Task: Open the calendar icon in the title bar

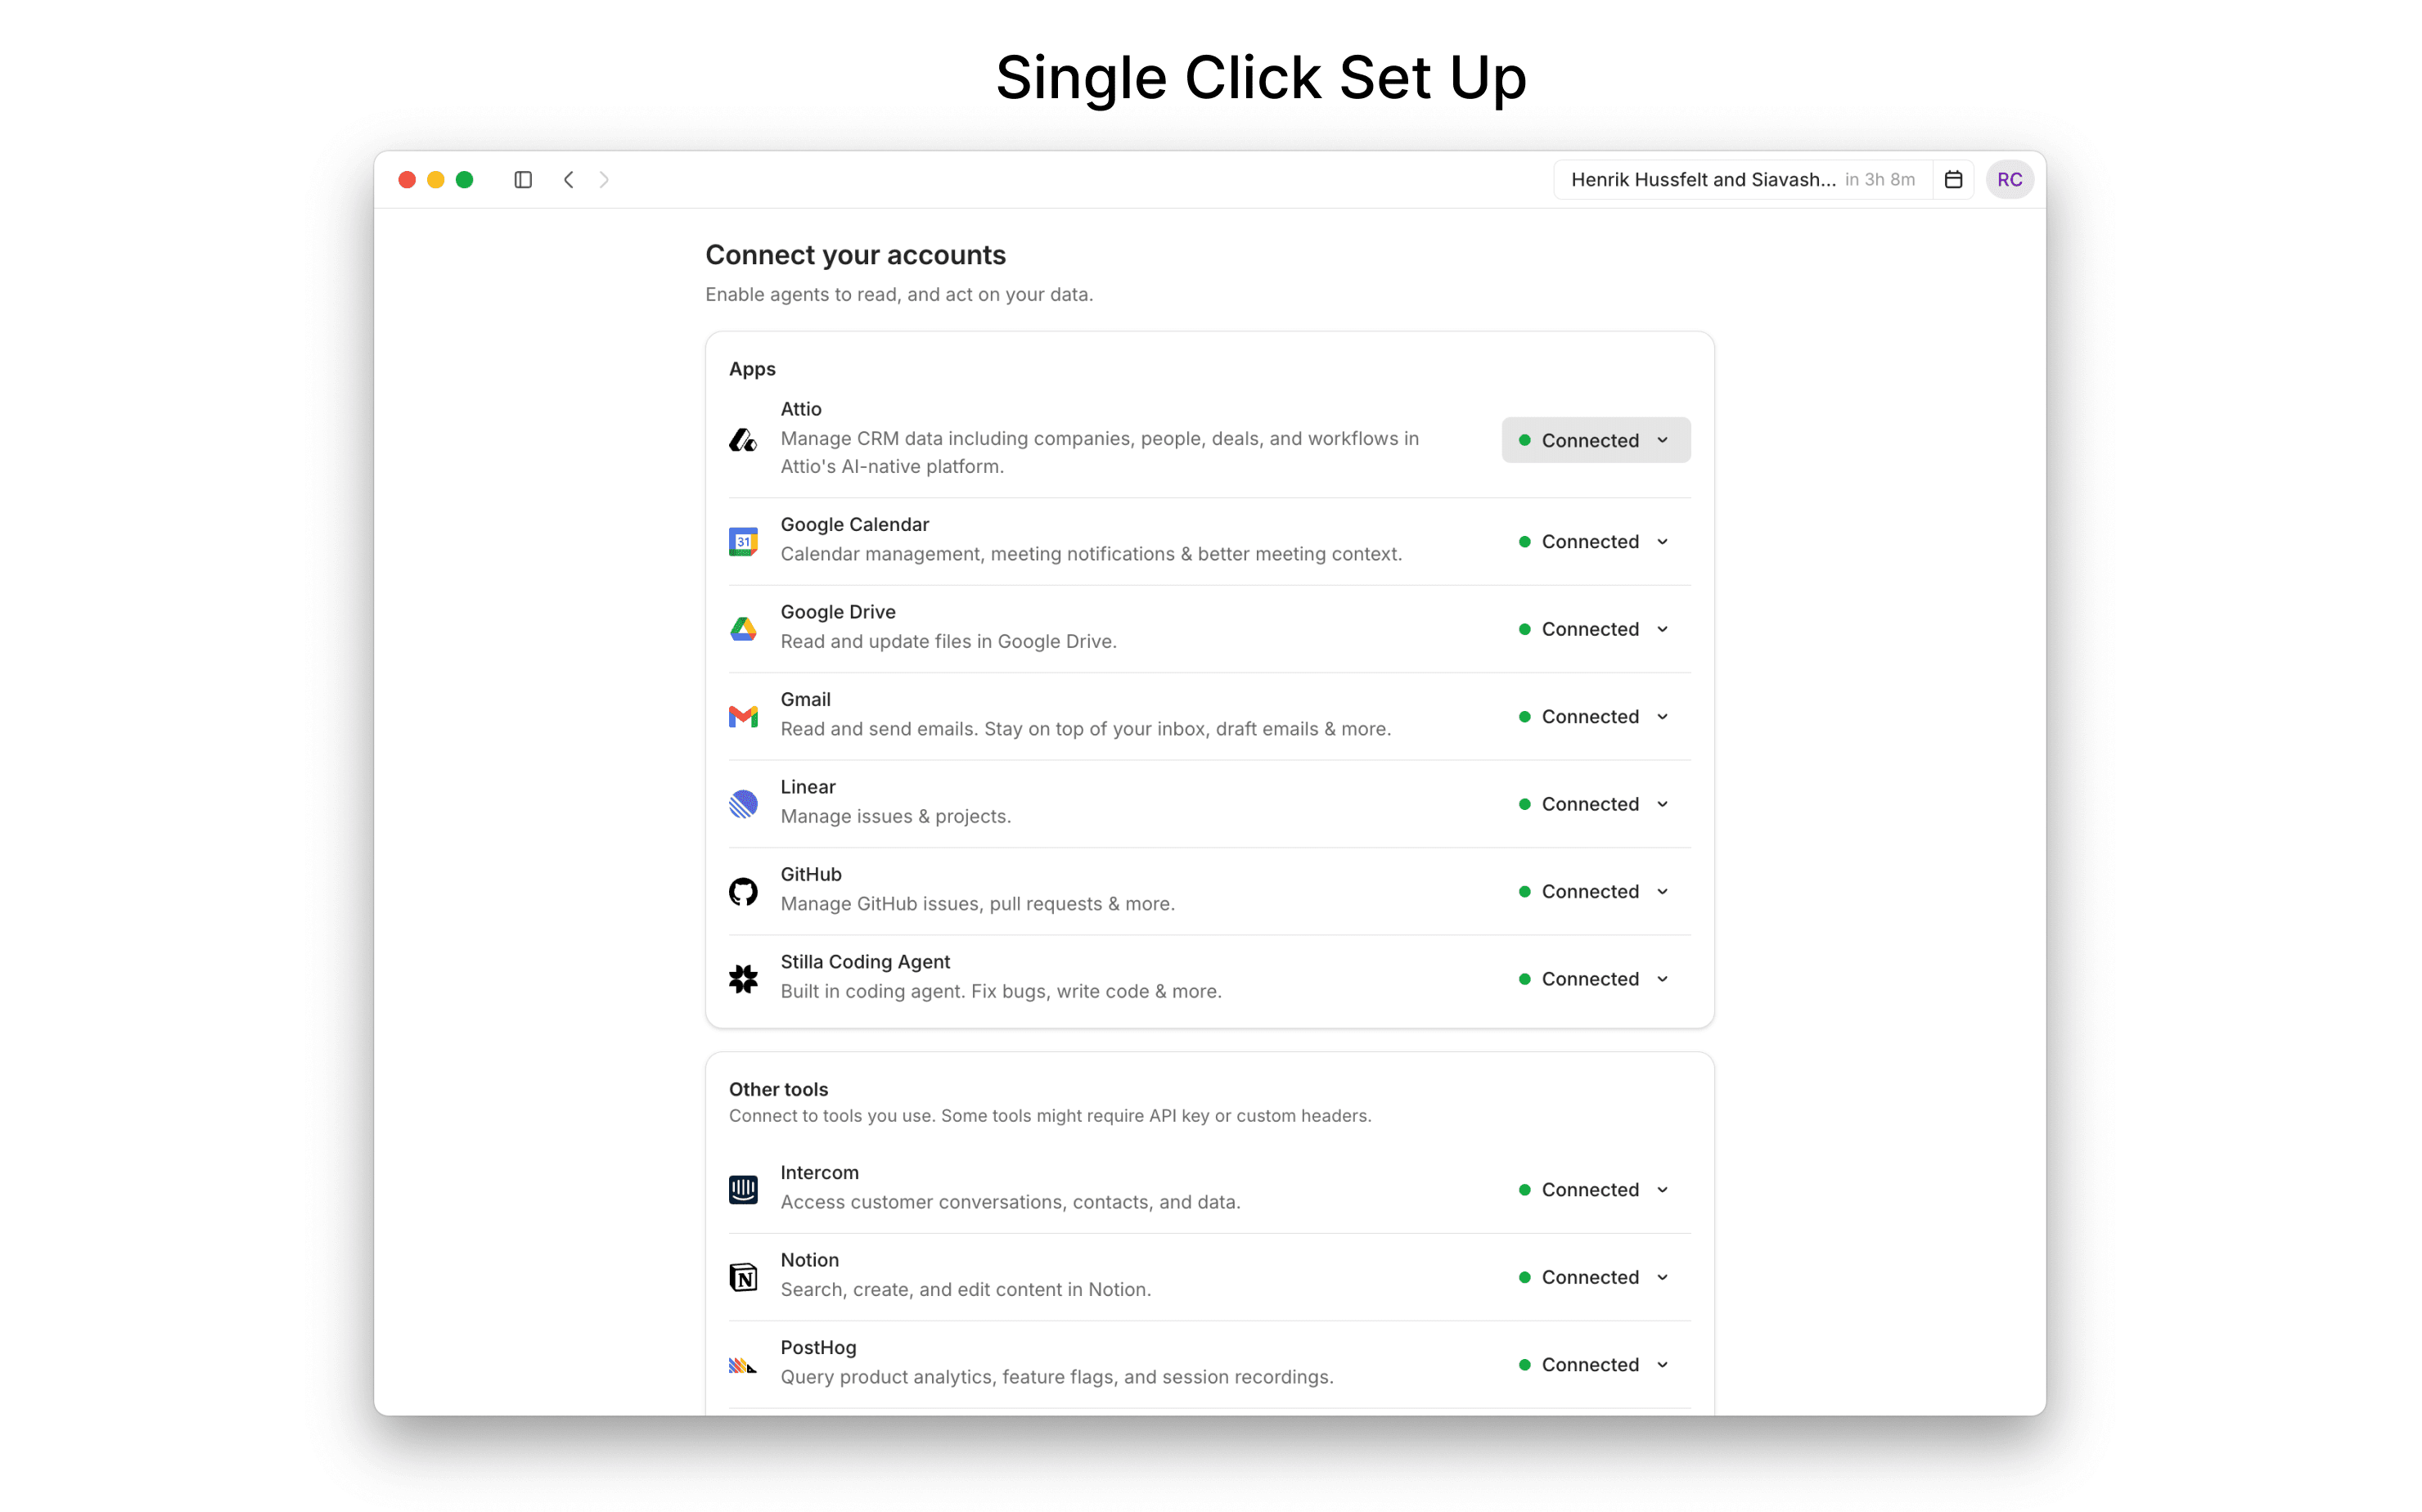Action: [x=1953, y=180]
